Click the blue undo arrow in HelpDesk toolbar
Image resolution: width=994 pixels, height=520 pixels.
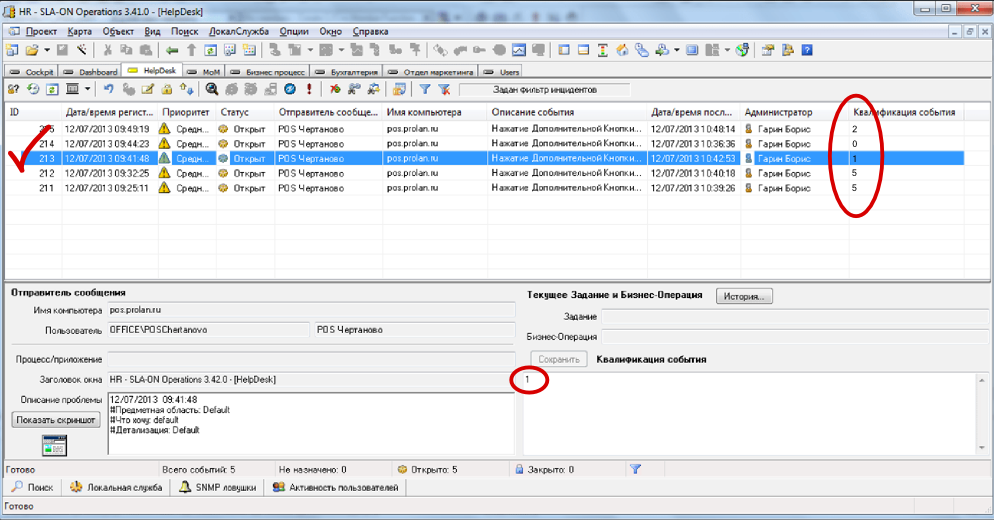pos(108,89)
